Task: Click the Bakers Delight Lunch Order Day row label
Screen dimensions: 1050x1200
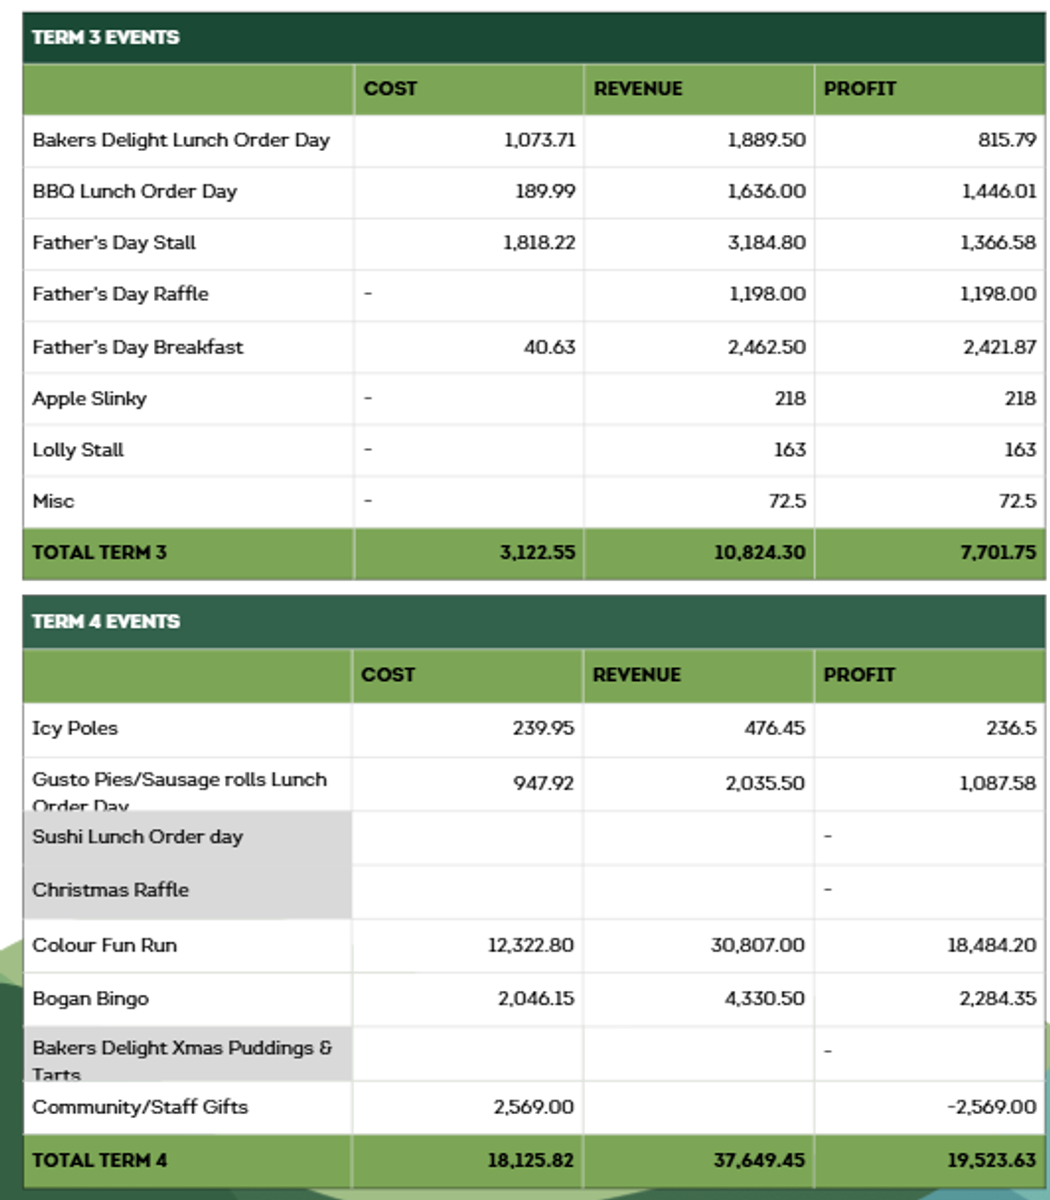Action: [181, 140]
